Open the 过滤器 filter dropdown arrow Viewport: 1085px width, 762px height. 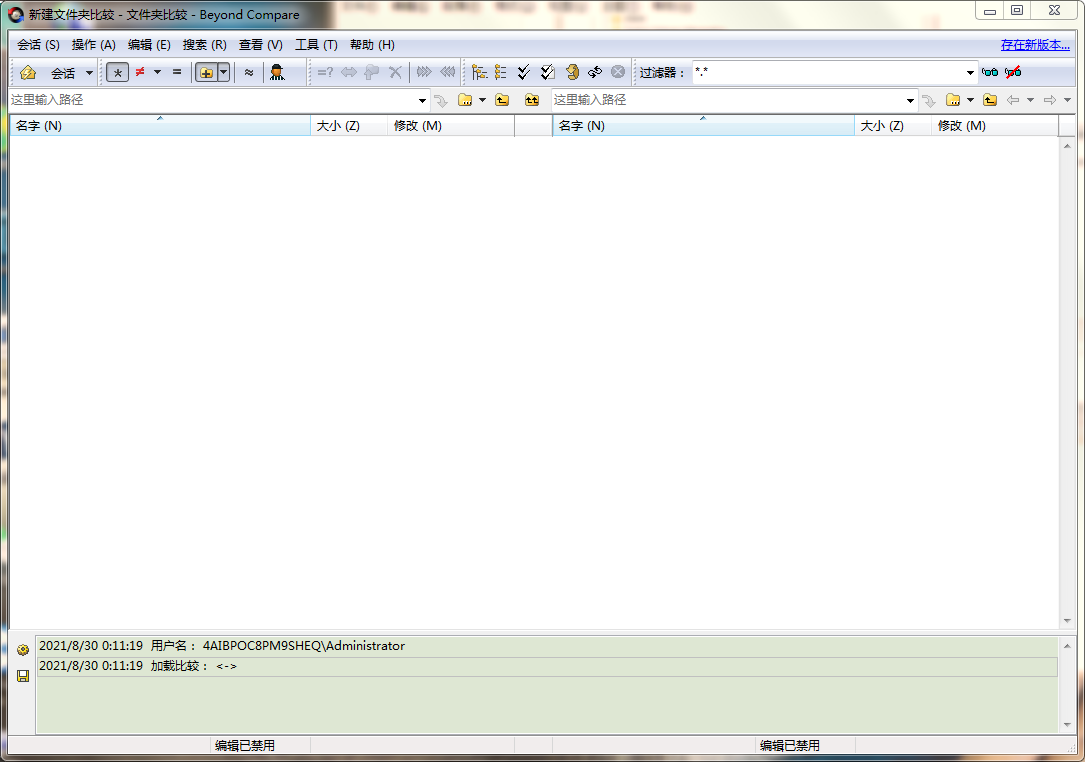tap(970, 73)
